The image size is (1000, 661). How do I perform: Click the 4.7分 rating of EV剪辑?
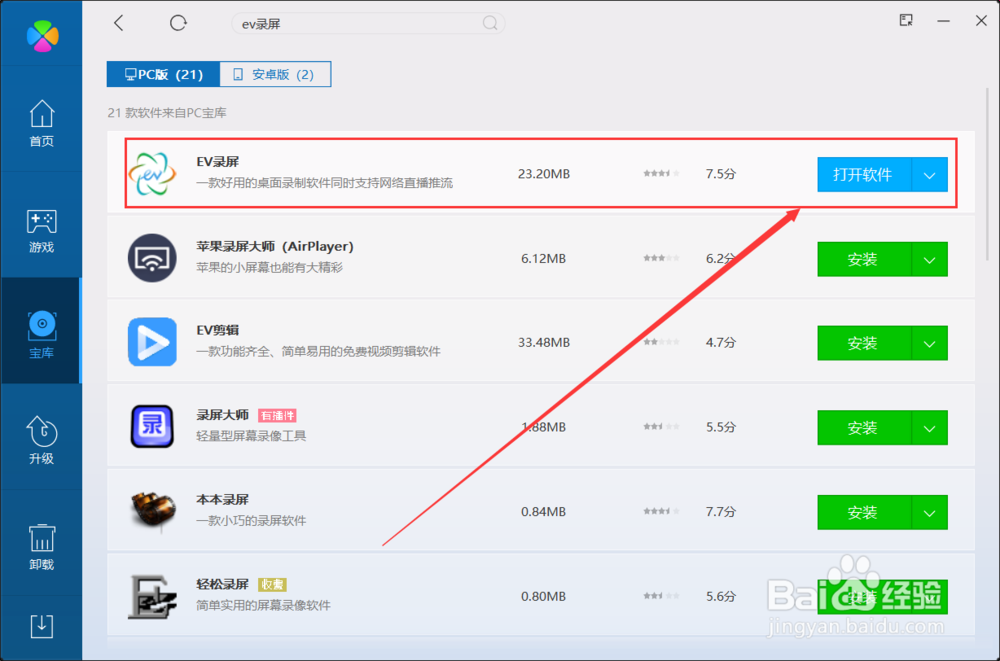tap(721, 343)
